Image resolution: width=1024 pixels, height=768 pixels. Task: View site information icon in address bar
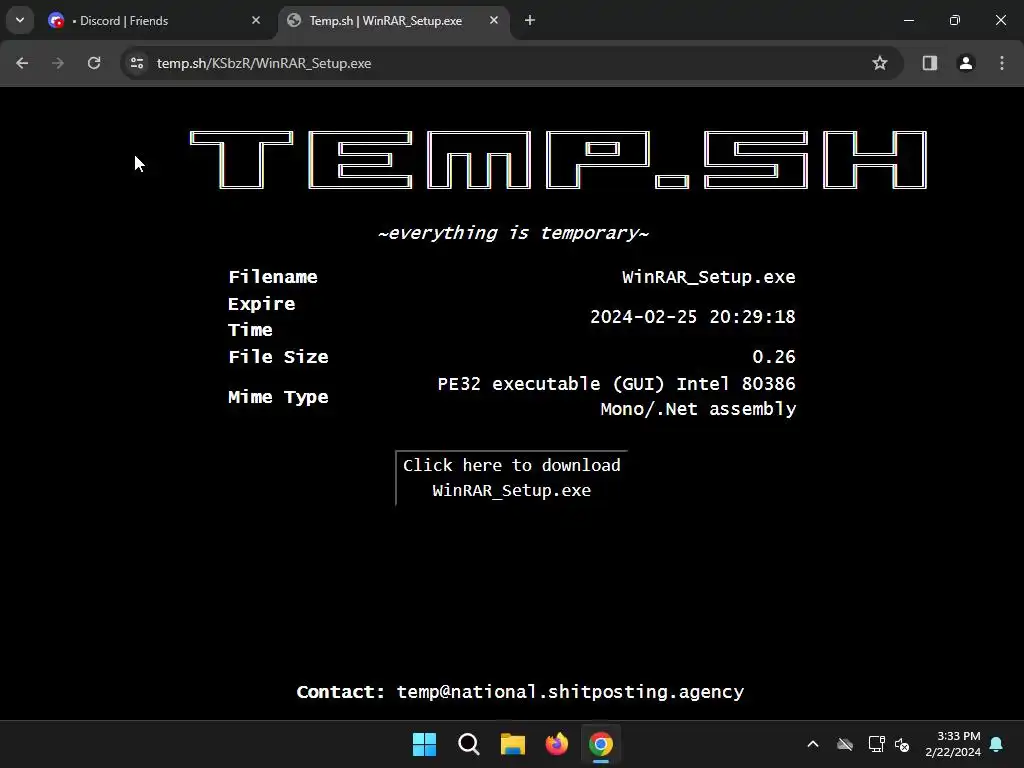coord(137,63)
